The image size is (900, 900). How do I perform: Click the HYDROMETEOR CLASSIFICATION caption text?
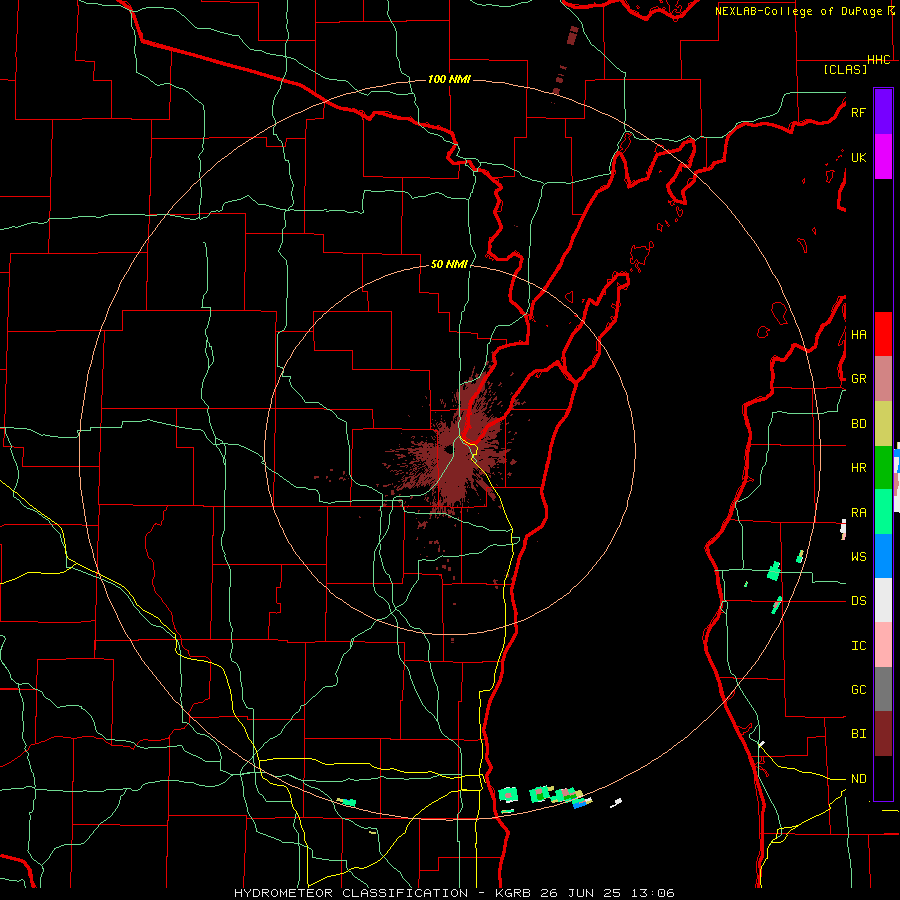[351, 893]
